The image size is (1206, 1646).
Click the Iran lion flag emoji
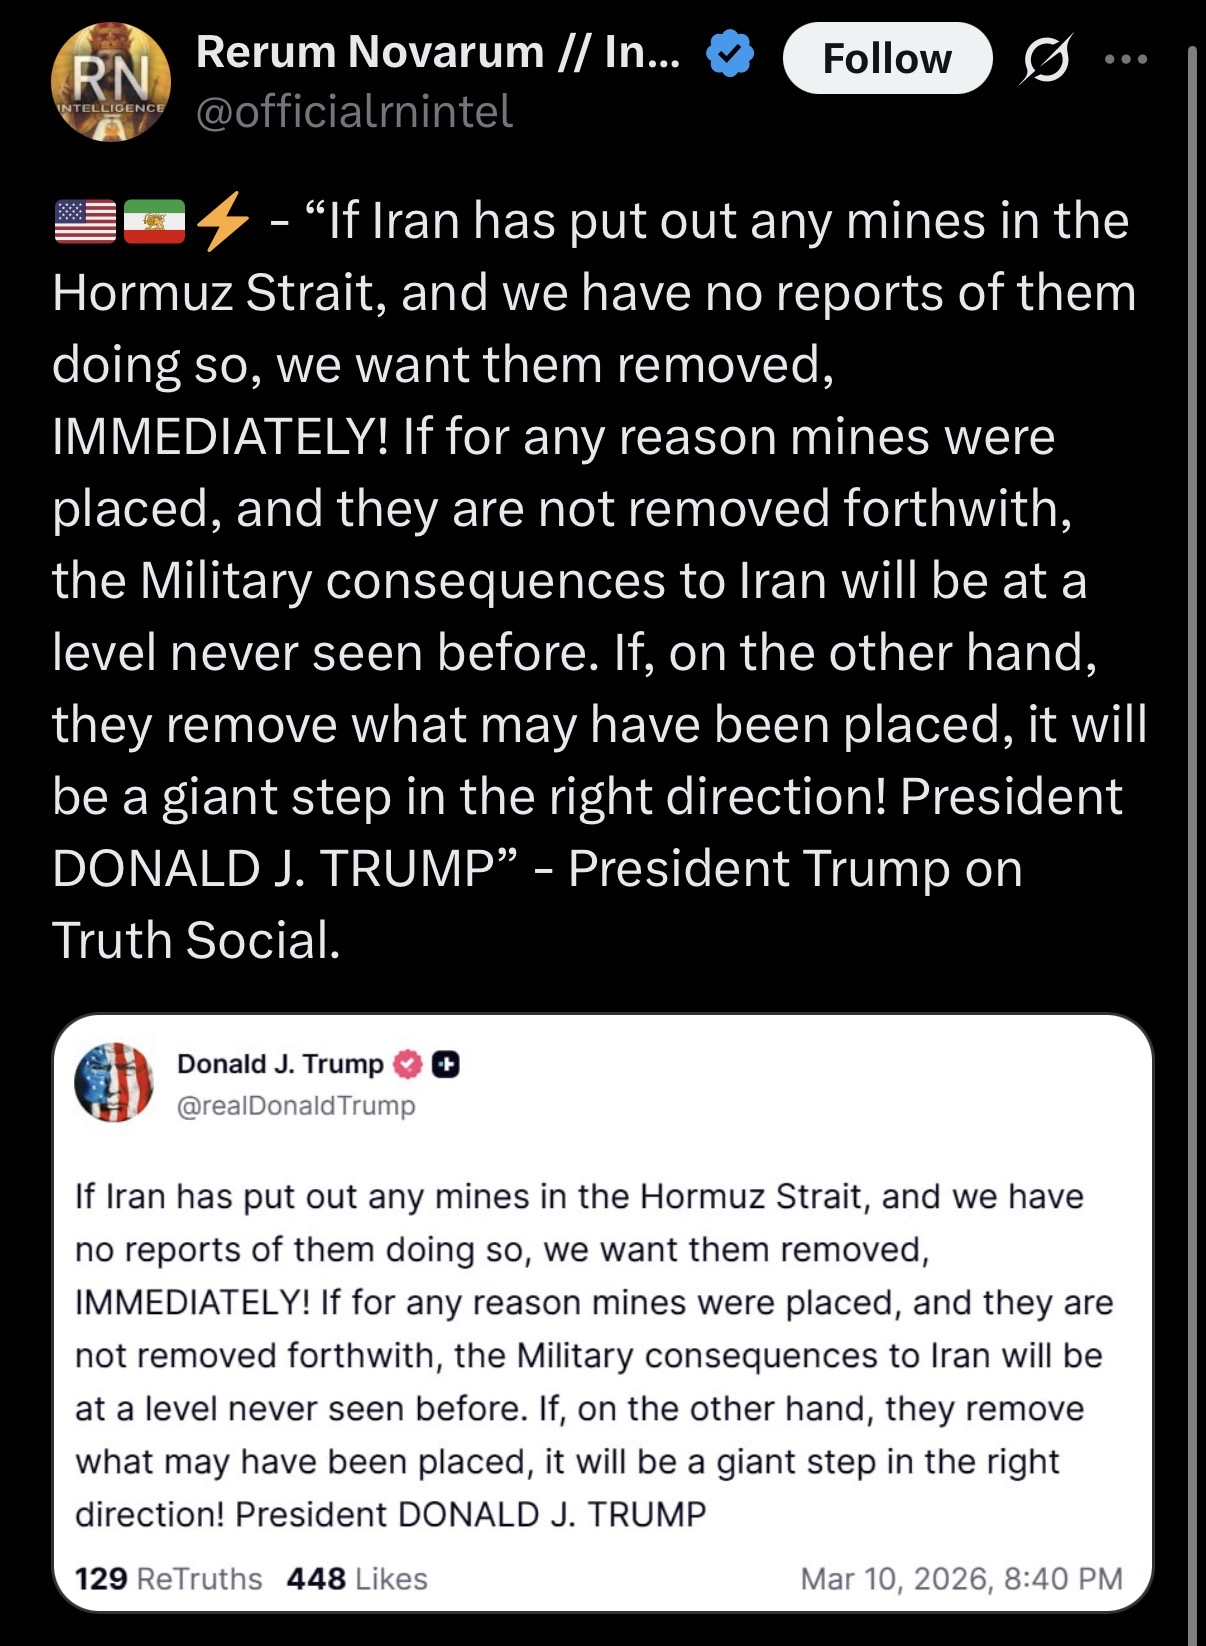[x=154, y=222]
